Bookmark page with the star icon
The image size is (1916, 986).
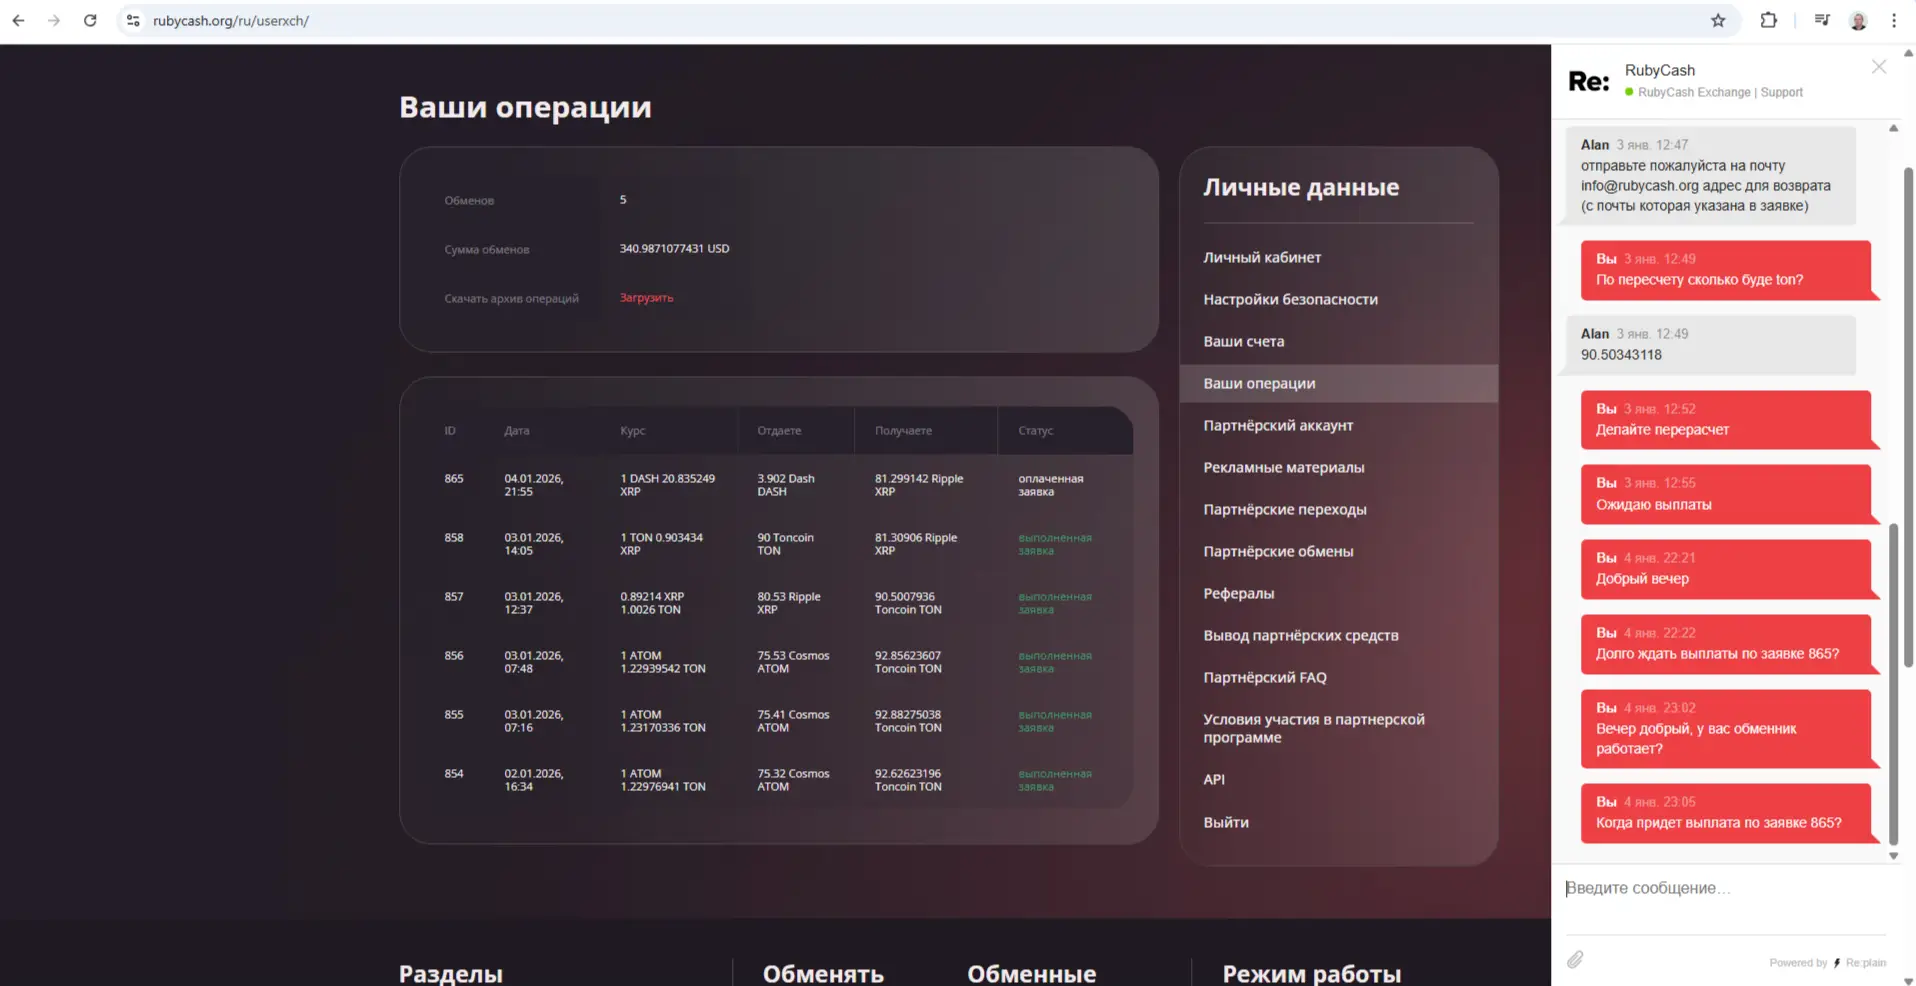(x=1718, y=20)
